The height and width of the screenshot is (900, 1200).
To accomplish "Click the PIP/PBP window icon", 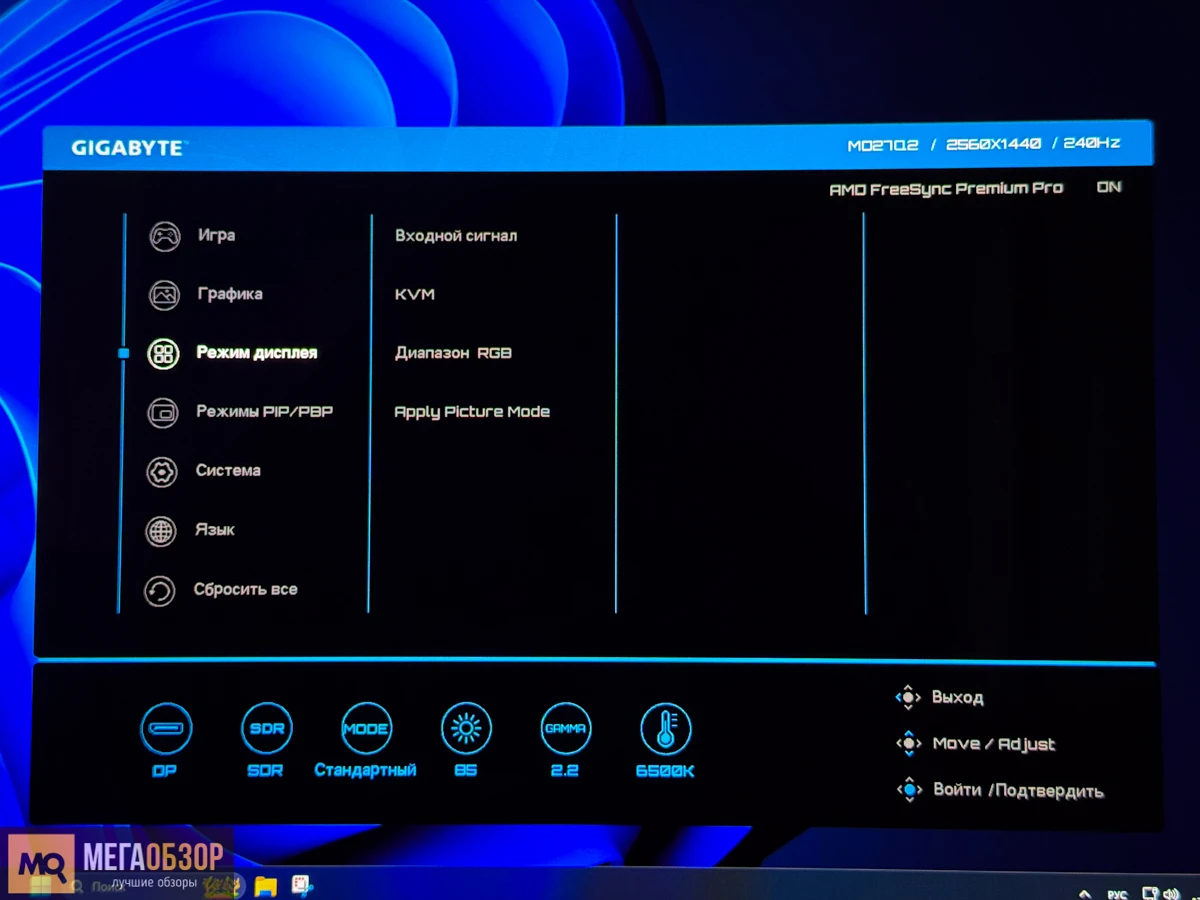I will click(x=163, y=412).
